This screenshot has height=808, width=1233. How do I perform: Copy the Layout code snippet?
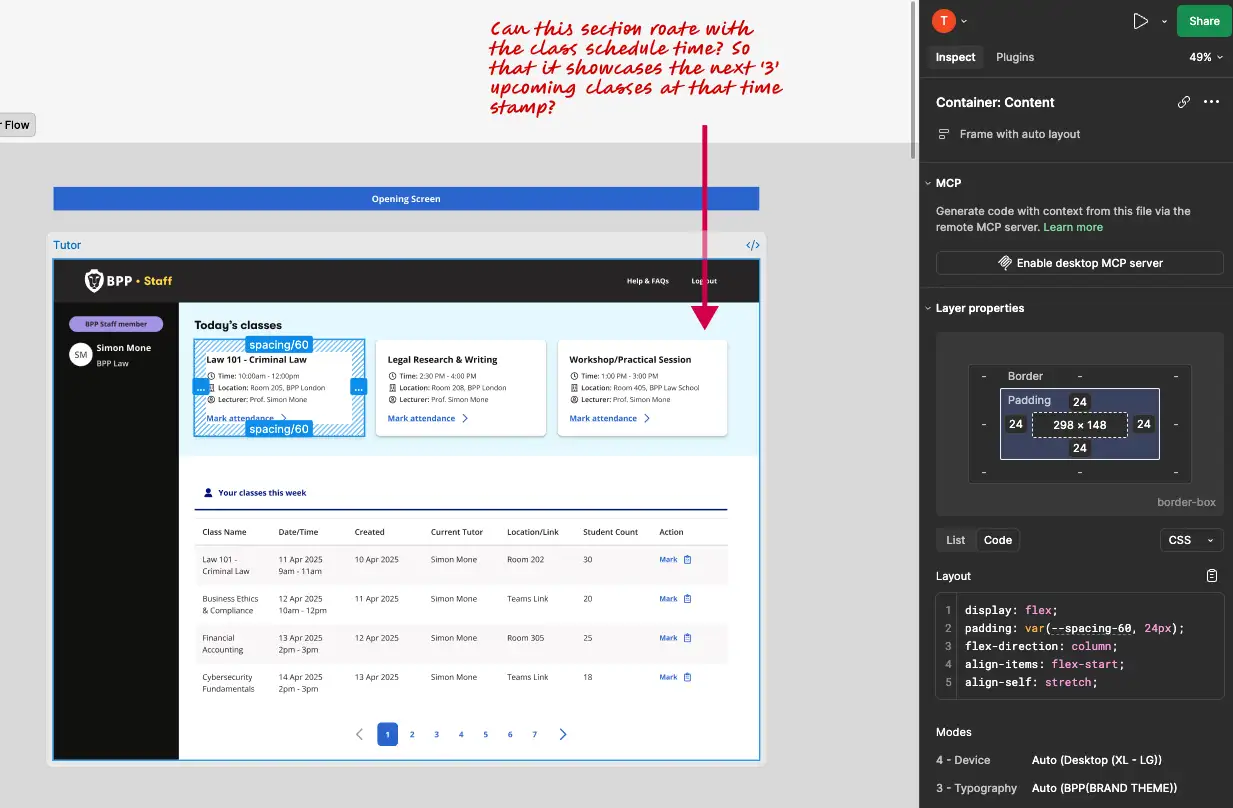point(1212,576)
